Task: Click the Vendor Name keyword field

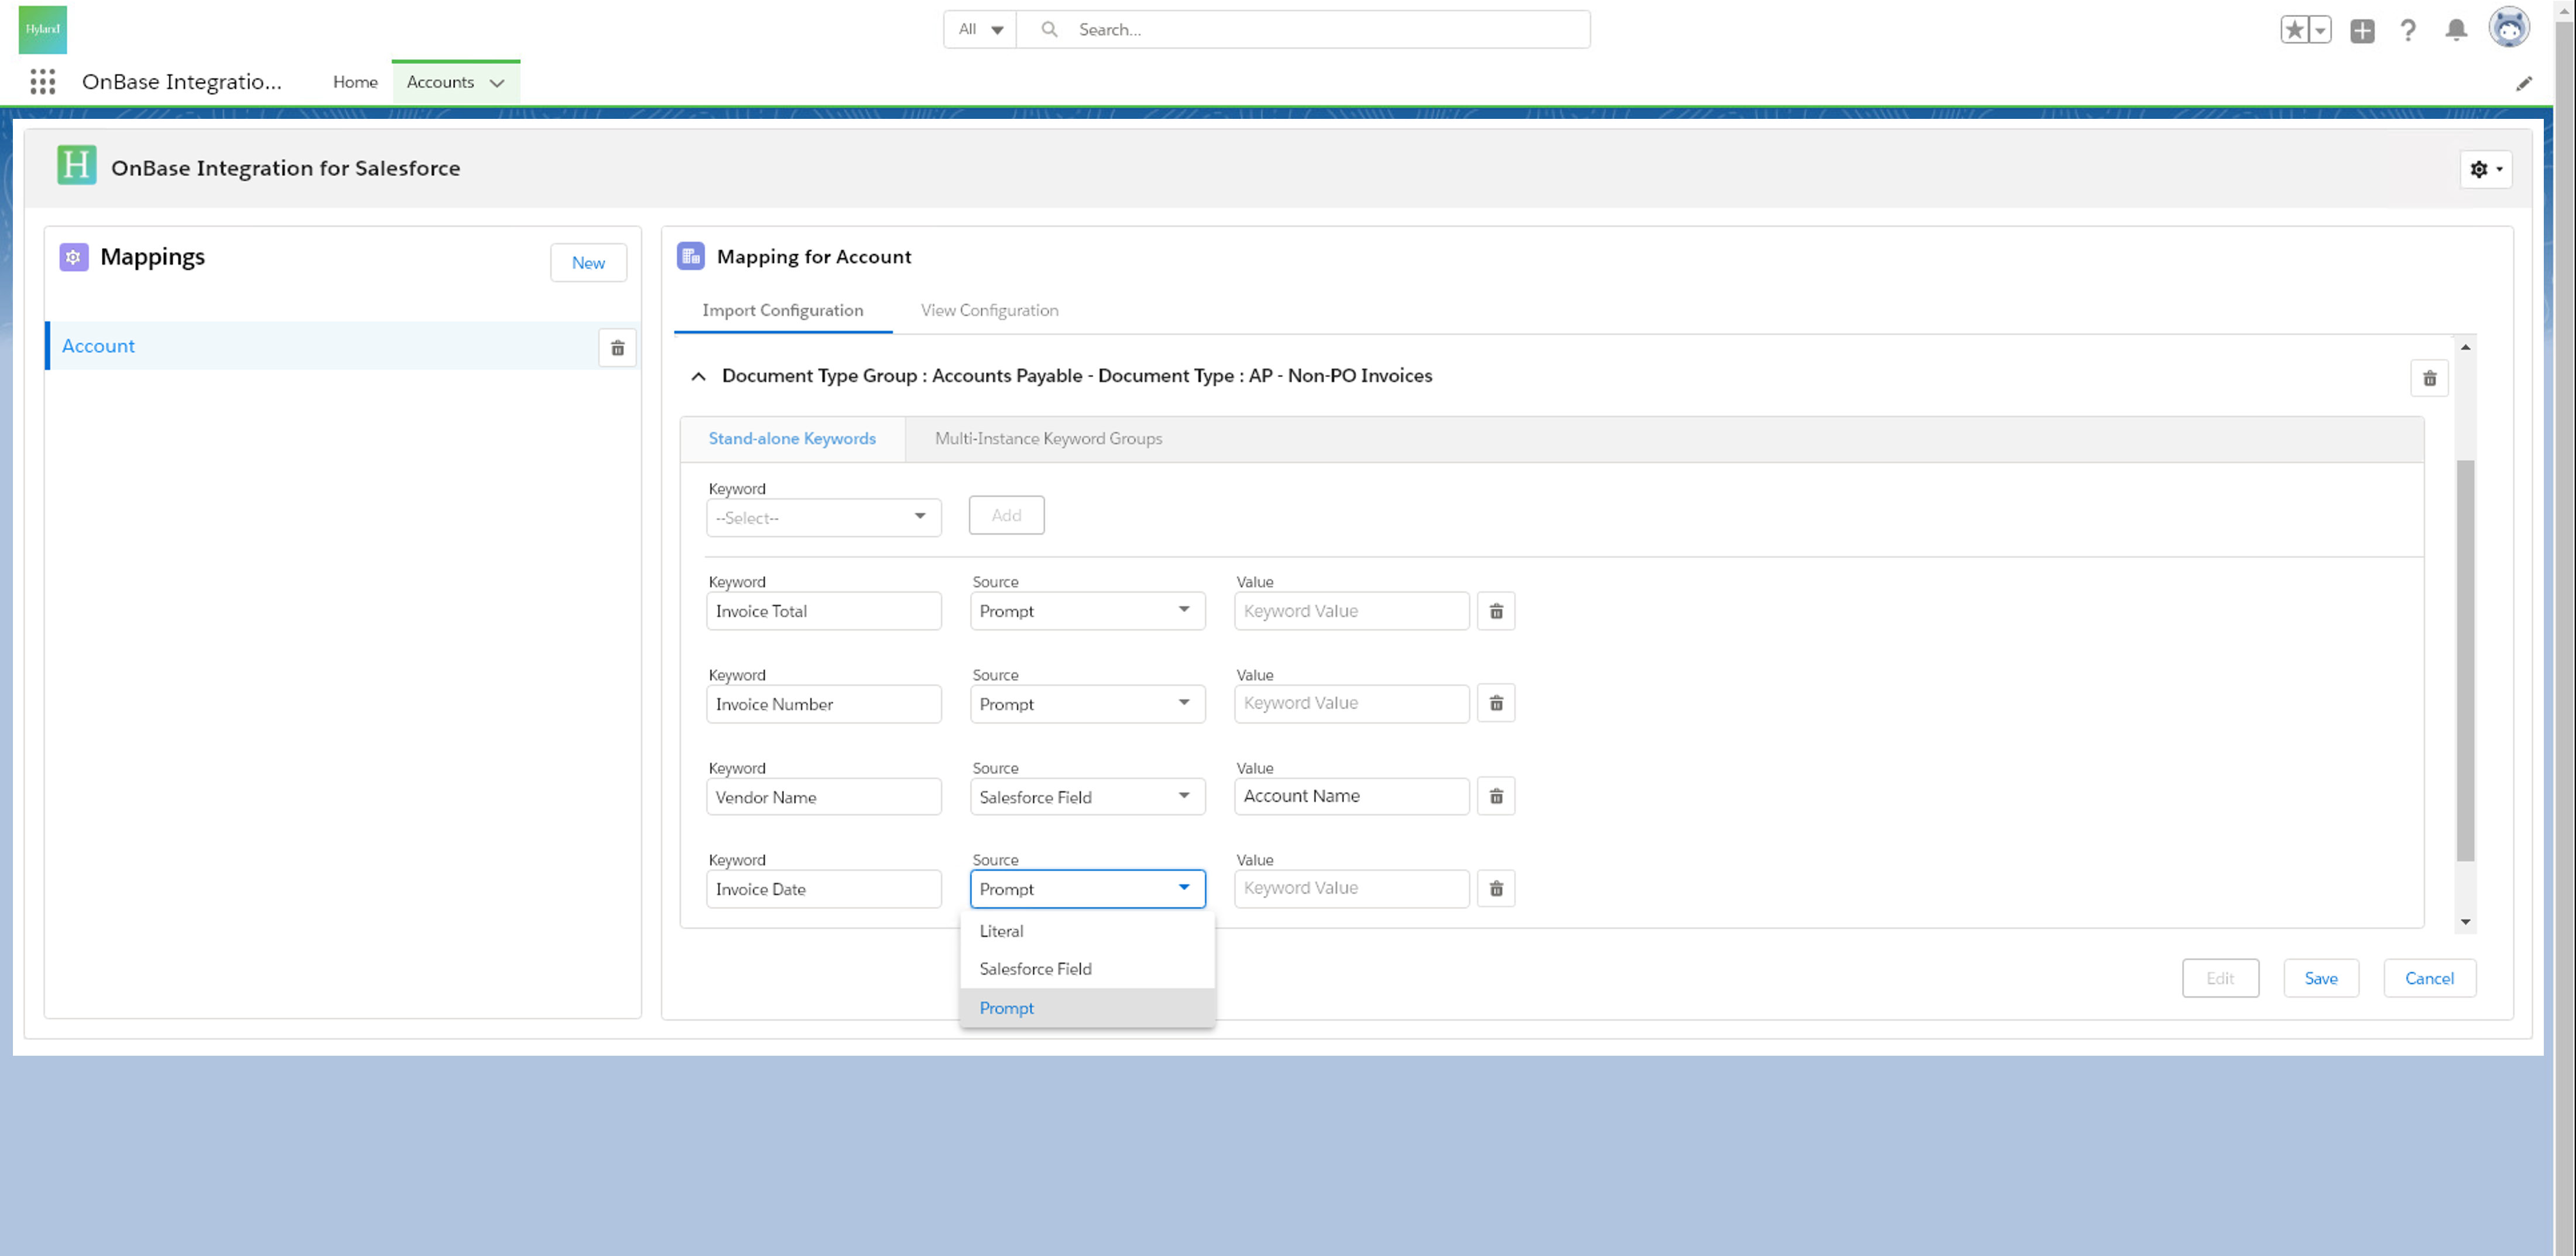Action: 824,797
